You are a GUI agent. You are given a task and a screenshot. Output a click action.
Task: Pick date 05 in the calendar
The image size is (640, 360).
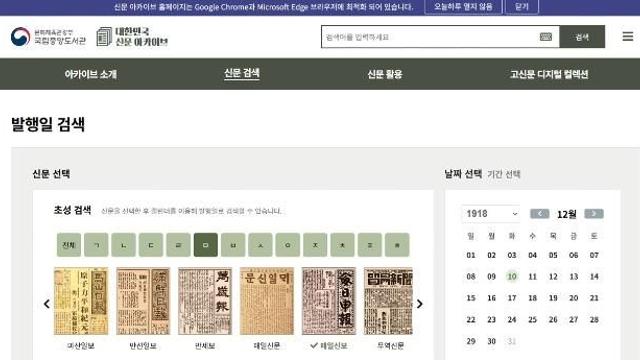point(553,255)
